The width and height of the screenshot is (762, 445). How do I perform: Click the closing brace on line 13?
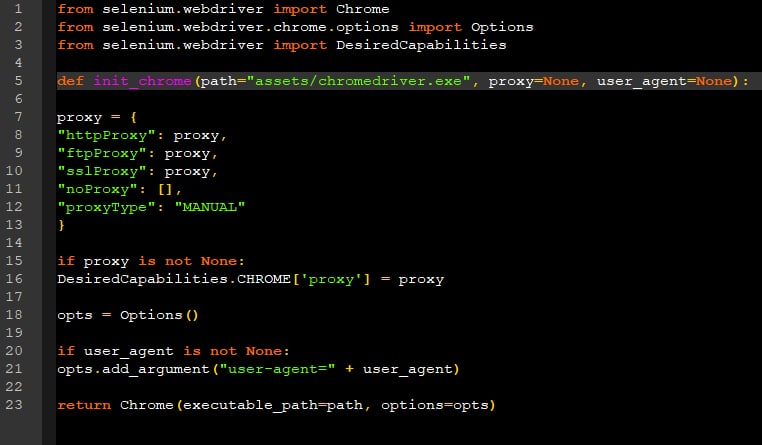coord(61,225)
